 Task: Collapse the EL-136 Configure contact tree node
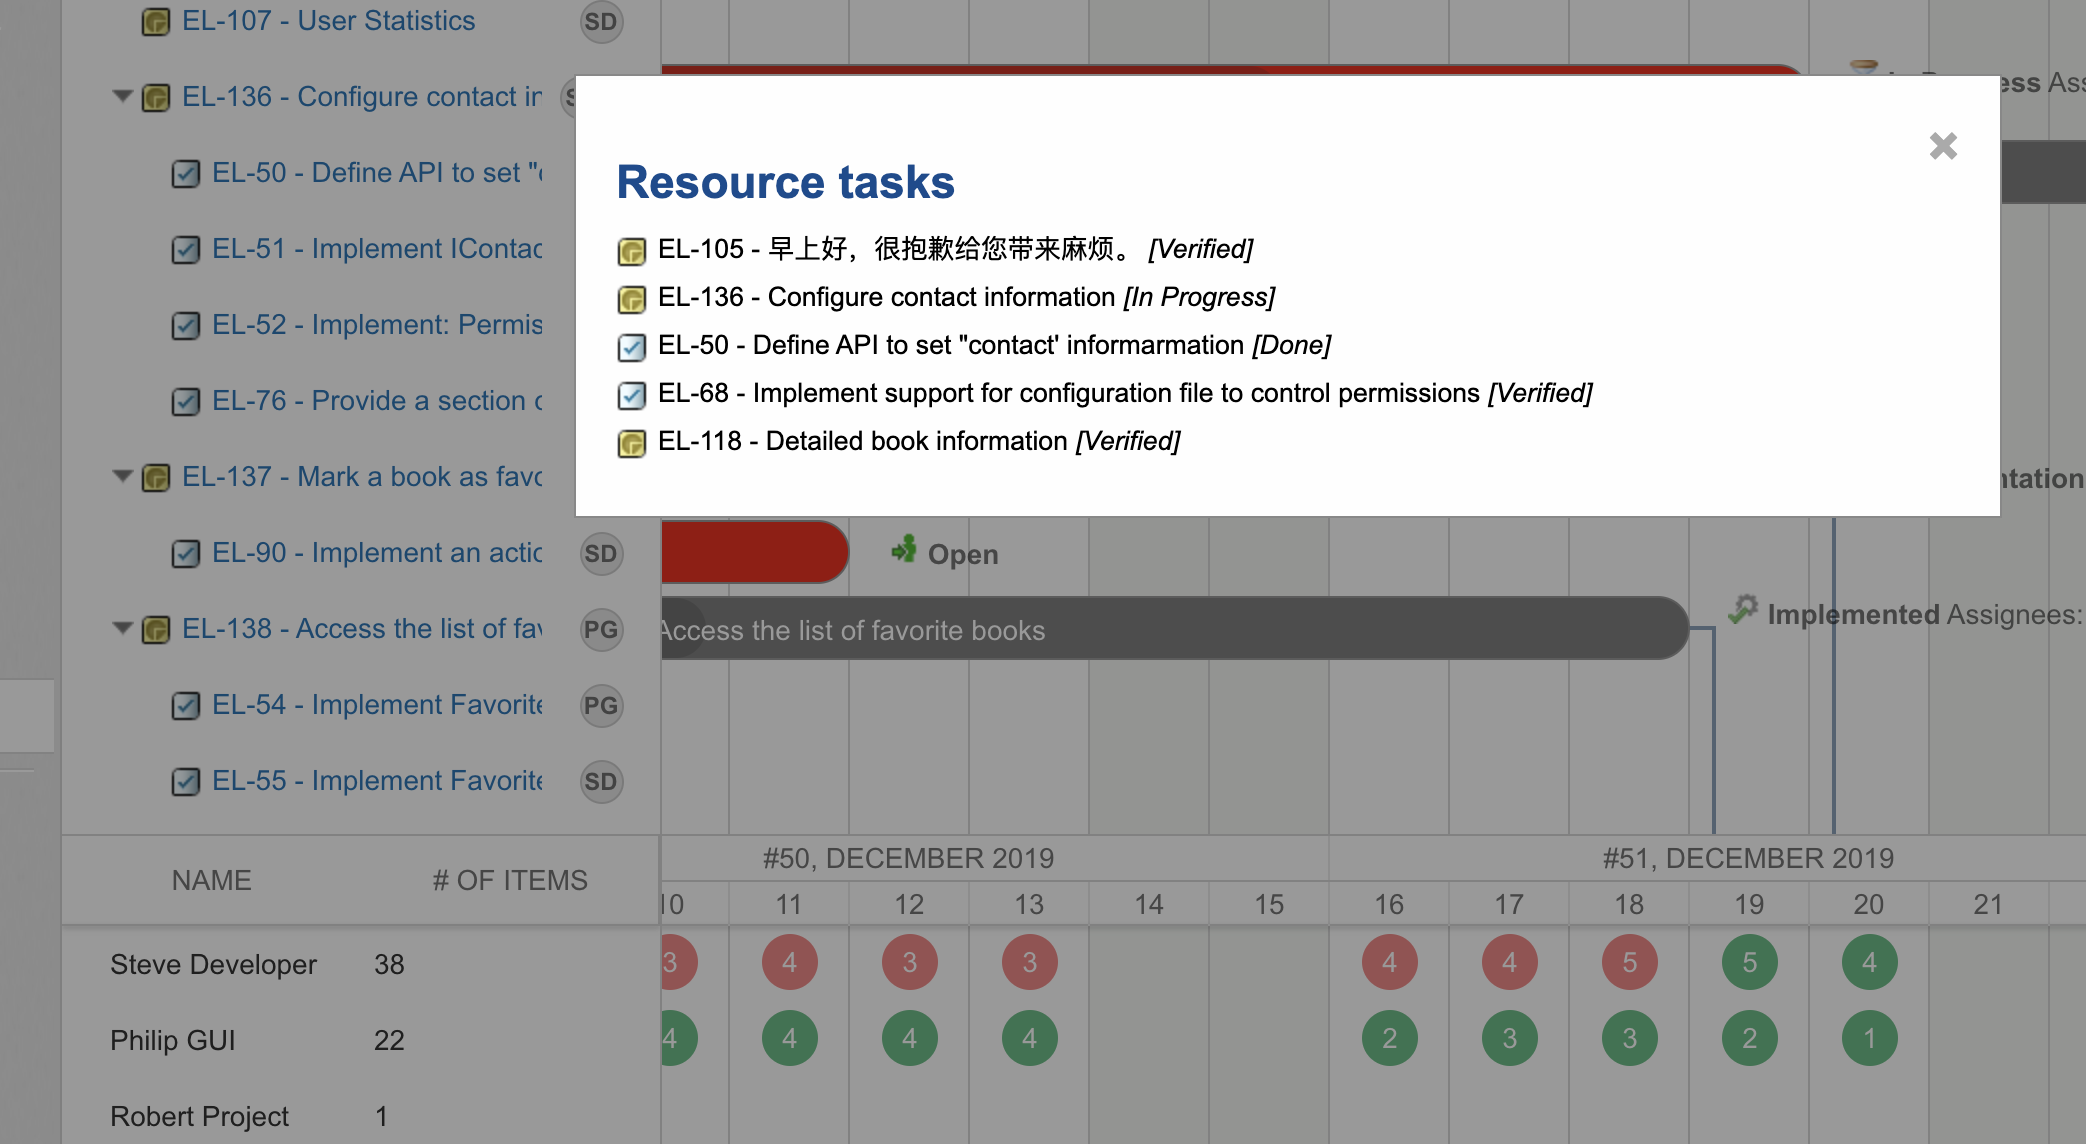point(122,97)
